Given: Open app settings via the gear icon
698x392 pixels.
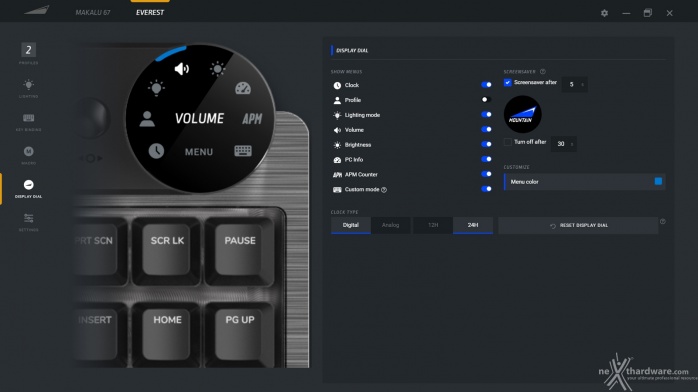Looking at the screenshot, I should coord(604,13).
